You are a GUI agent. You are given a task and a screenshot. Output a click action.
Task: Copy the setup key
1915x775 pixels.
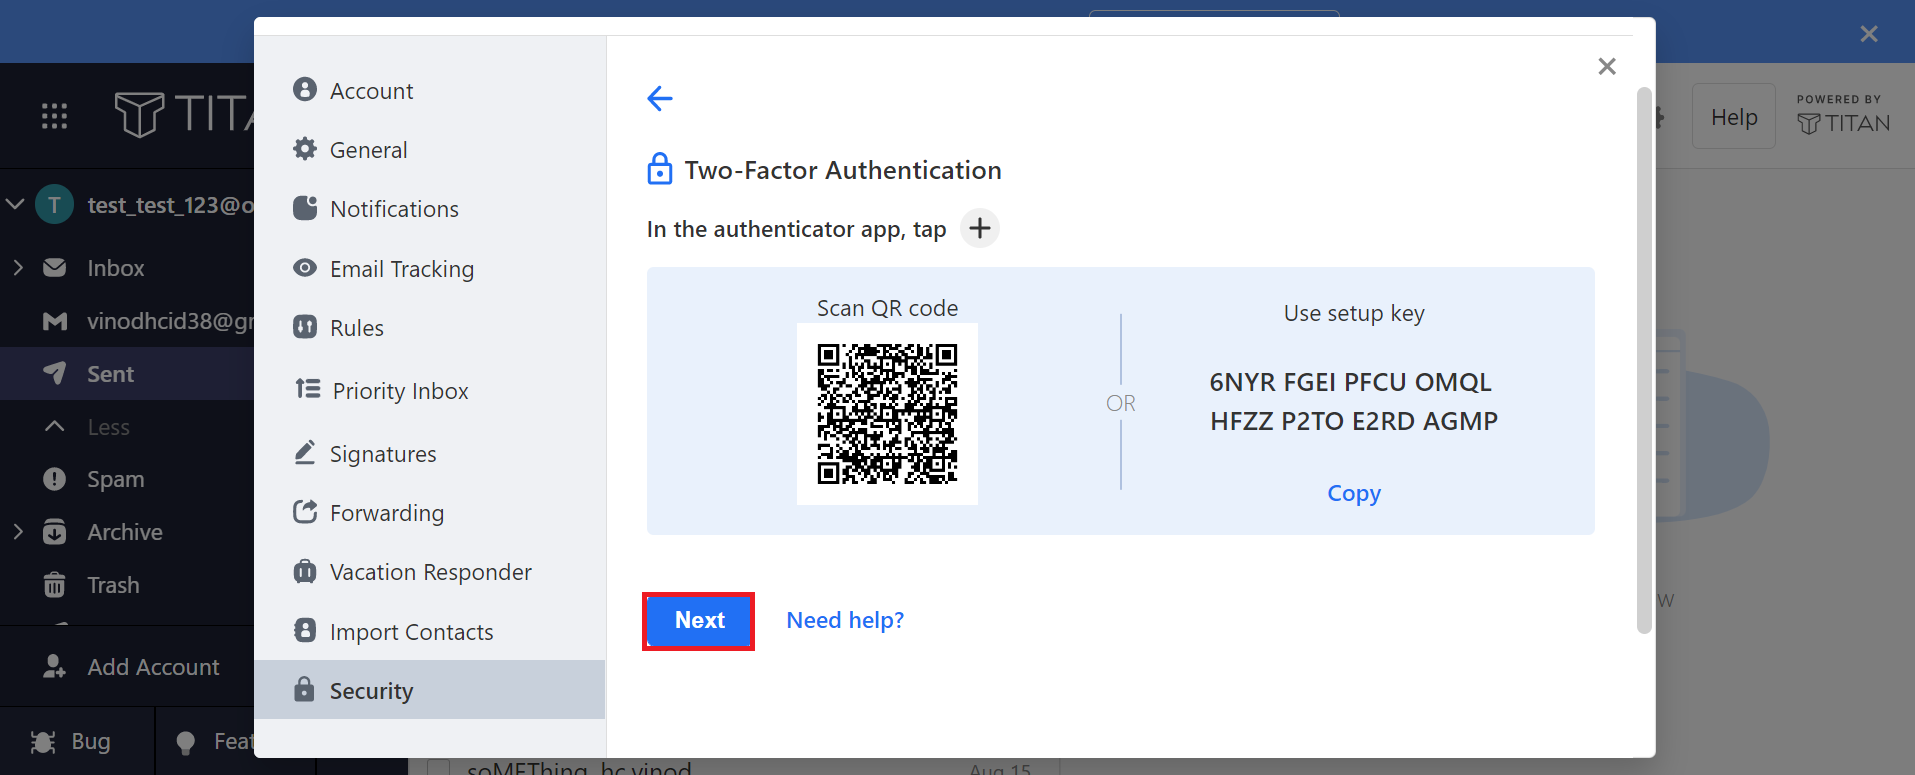click(x=1354, y=493)
